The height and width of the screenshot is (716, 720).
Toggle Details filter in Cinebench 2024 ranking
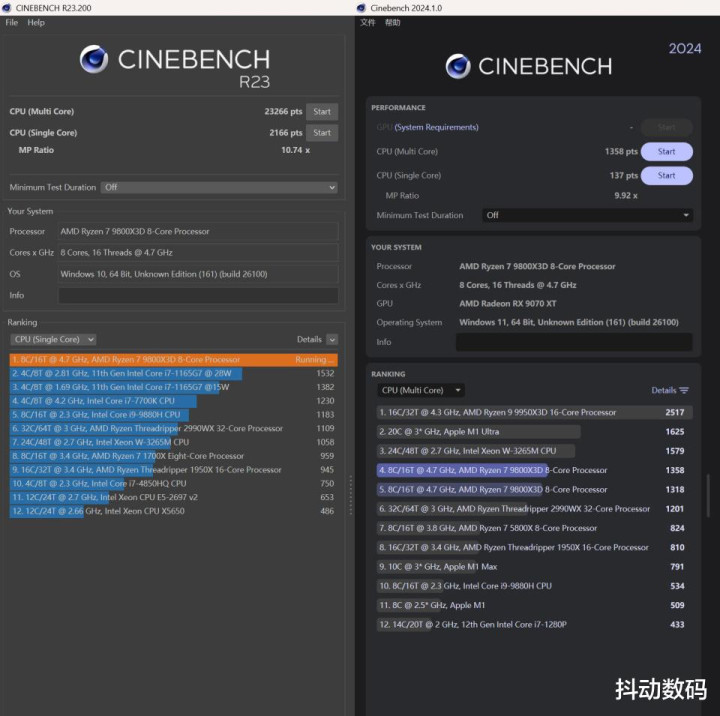point(670,390)
